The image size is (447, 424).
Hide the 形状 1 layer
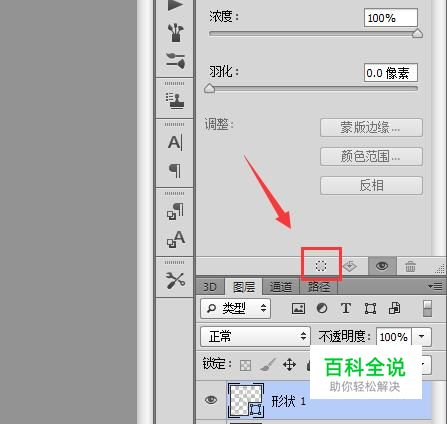coord(211,399)
